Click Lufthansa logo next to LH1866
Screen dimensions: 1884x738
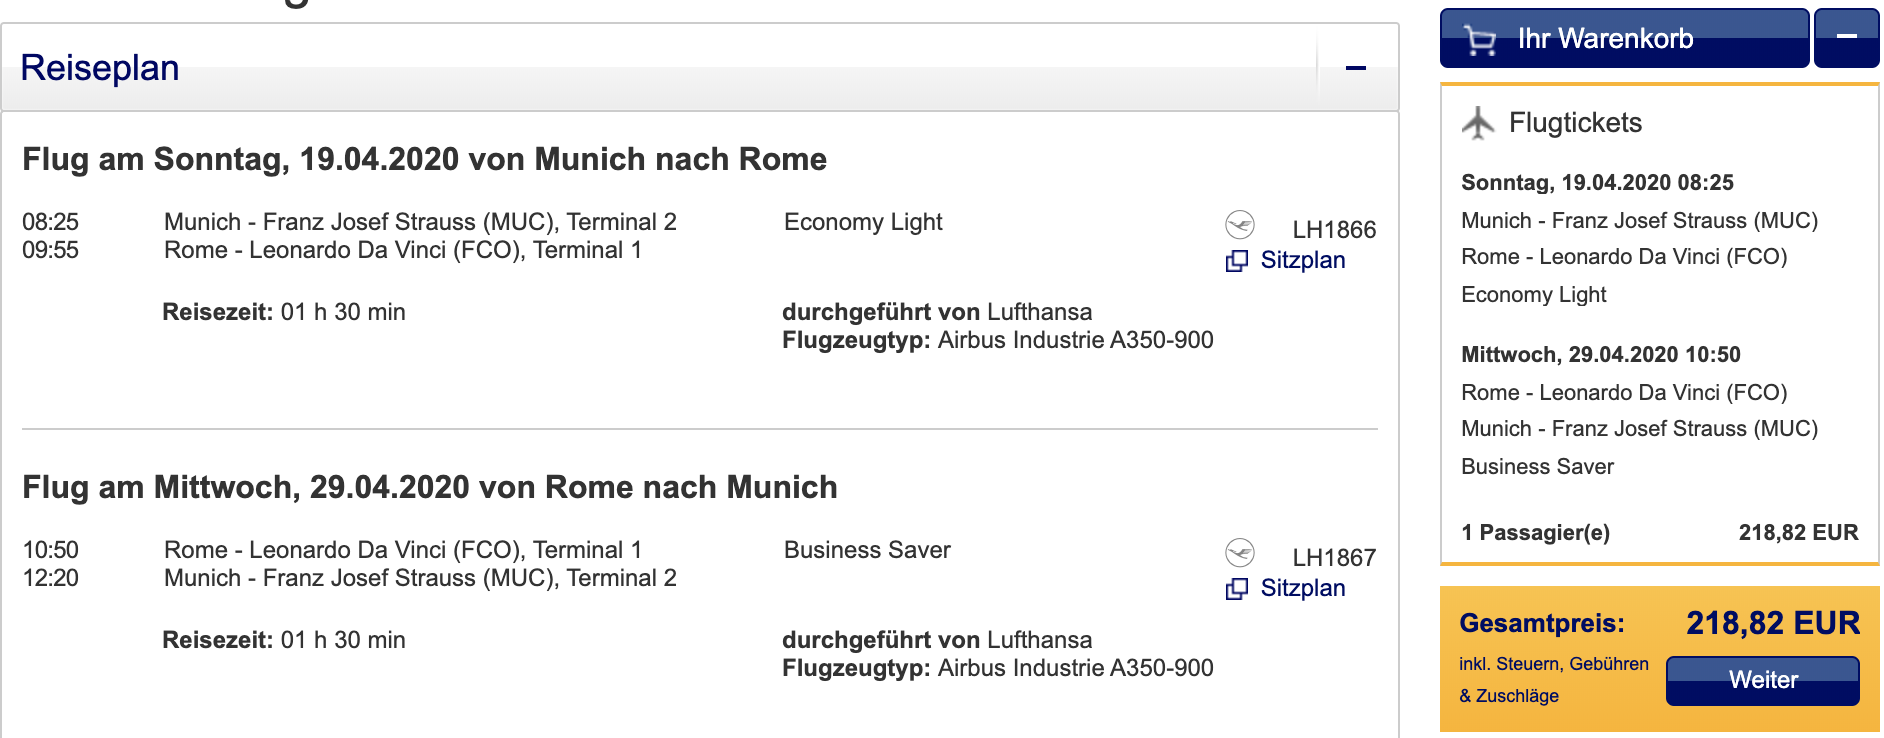tap(1240, 224)
